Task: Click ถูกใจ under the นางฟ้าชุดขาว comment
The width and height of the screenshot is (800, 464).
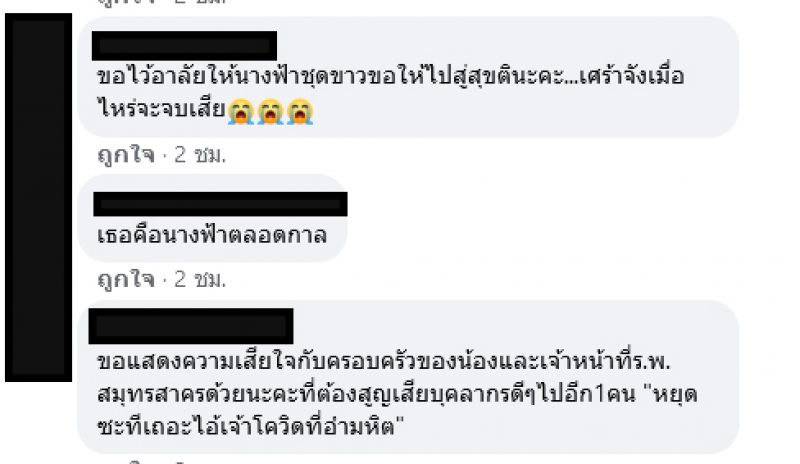Action: (126, 155)
